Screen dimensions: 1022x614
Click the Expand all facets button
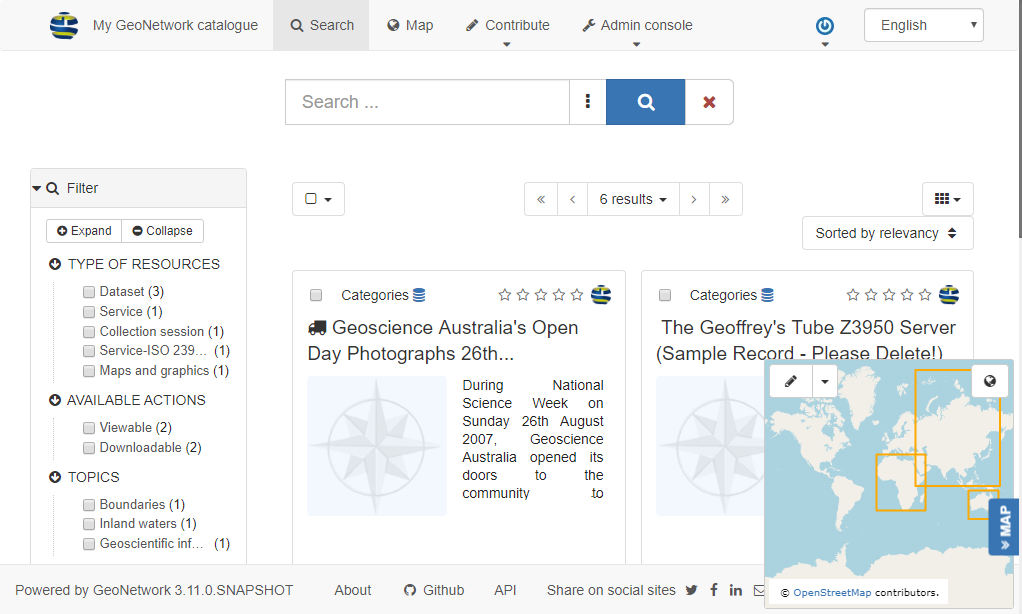tap(84, 231)
